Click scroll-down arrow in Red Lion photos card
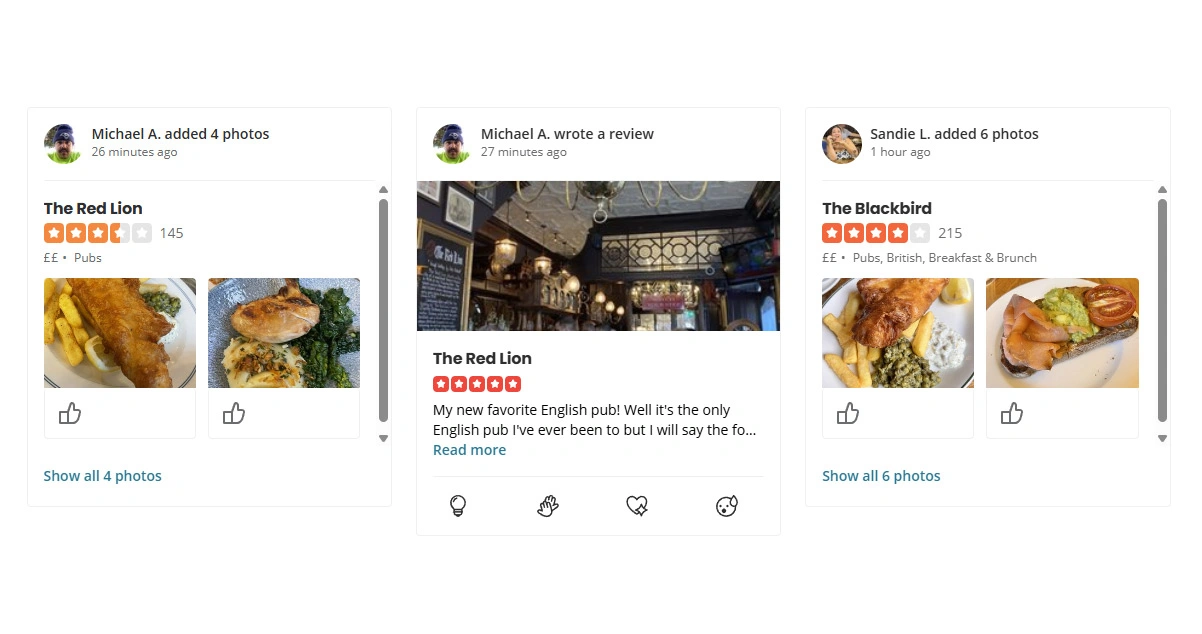1202x634 pixels. coord(383,438)
